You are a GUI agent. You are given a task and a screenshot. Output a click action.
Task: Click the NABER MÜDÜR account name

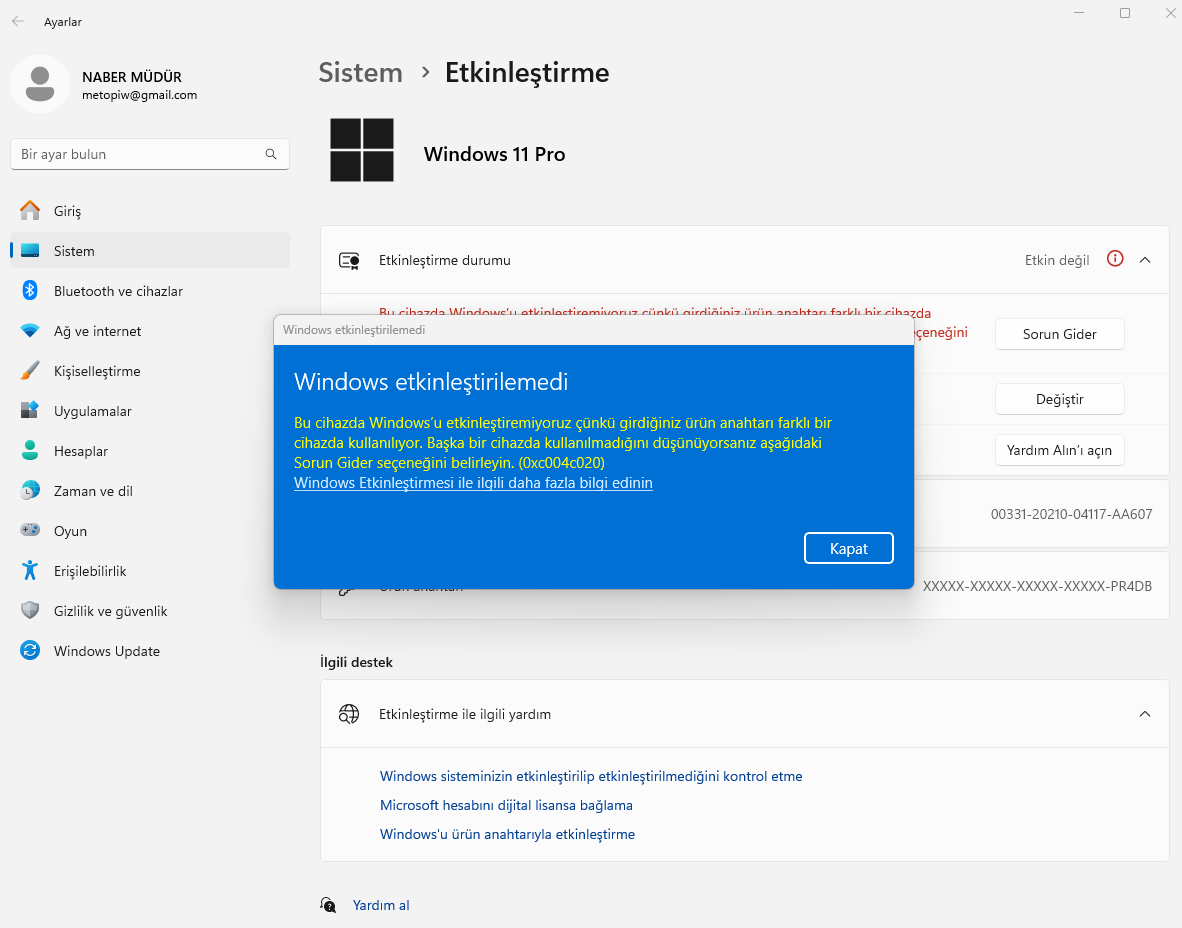coord(132,77)
